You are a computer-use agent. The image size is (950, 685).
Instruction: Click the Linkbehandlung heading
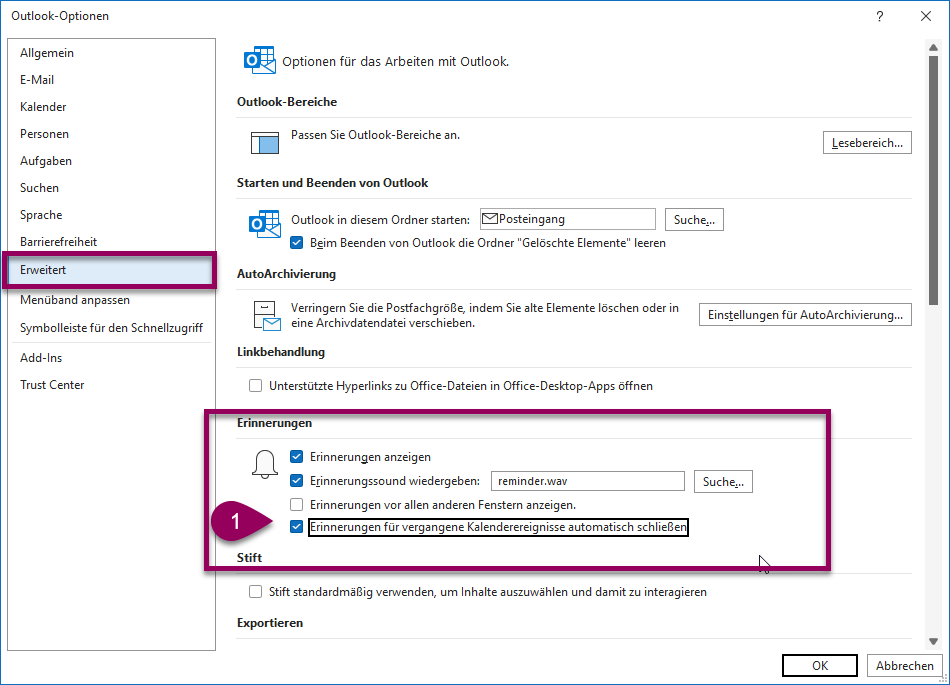(281, 352)
